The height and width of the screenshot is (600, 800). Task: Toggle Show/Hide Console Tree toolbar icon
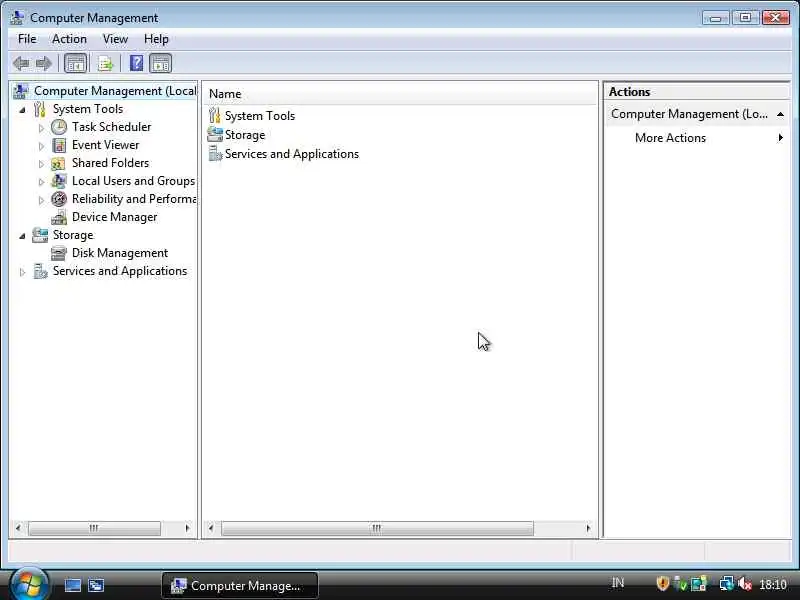(76, 64)
